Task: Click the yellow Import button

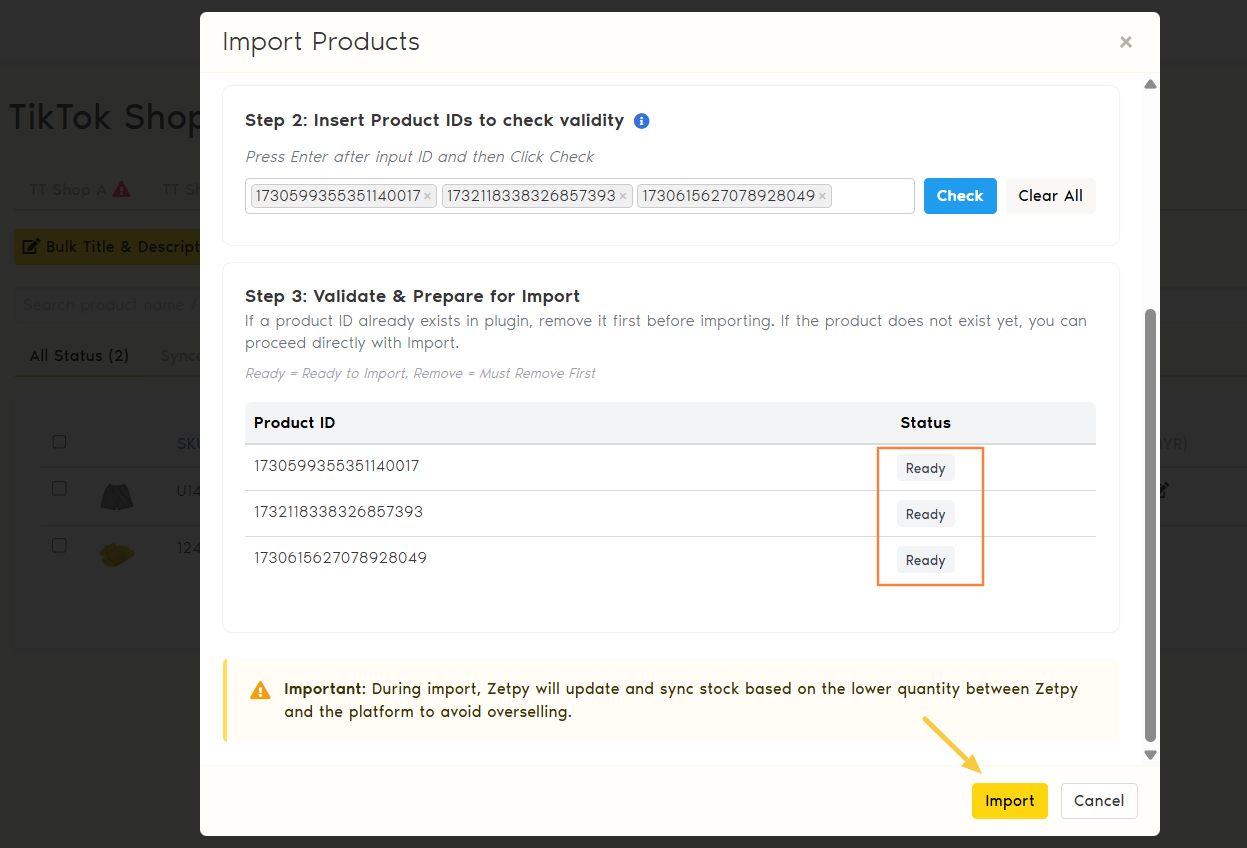Action: (1009, 801)
